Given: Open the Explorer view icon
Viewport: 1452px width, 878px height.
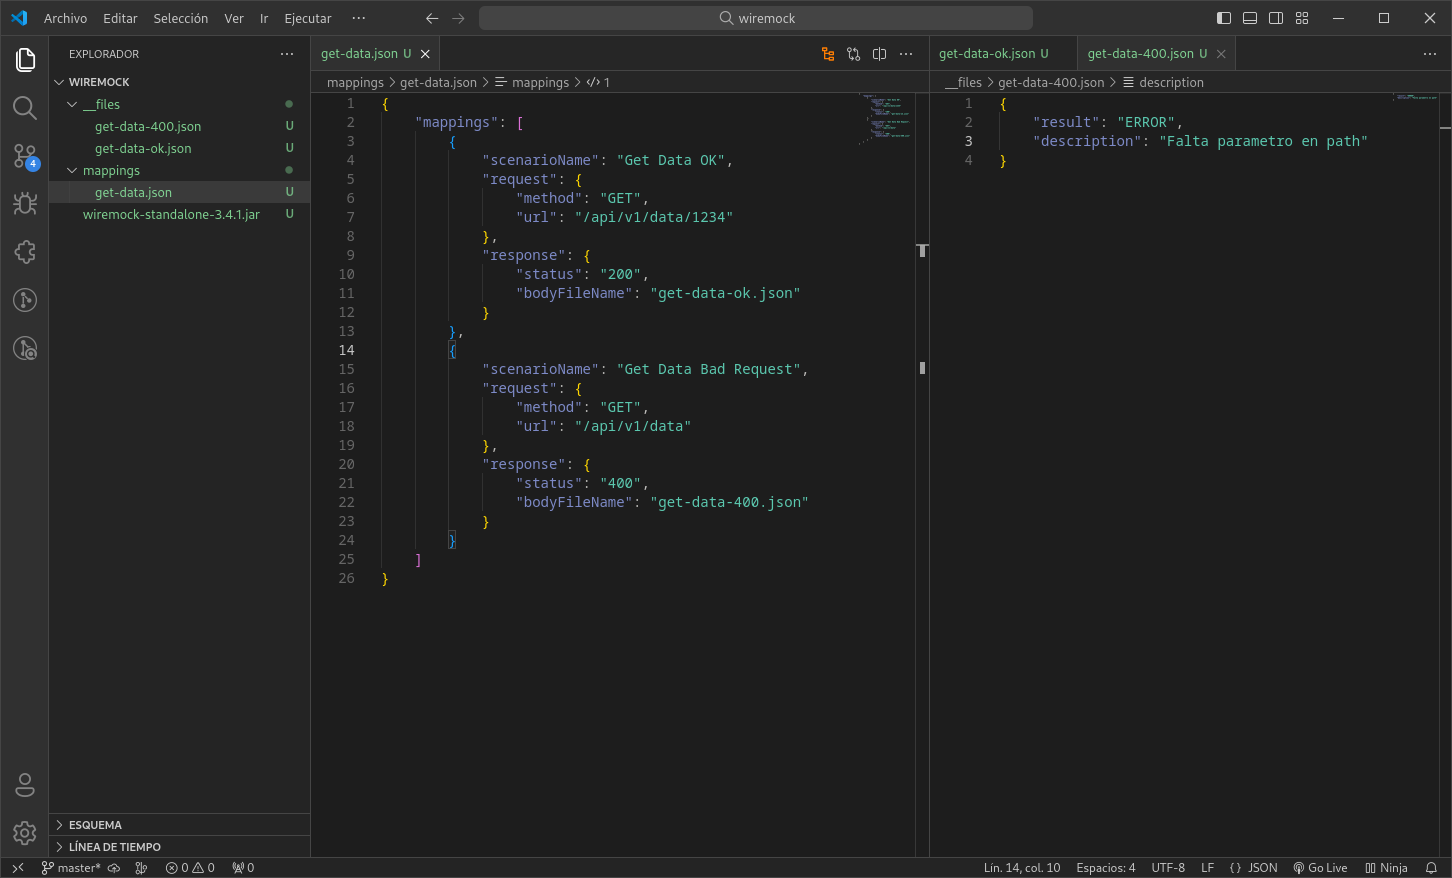Looking at the screenshot, I should tap(25, 60).
